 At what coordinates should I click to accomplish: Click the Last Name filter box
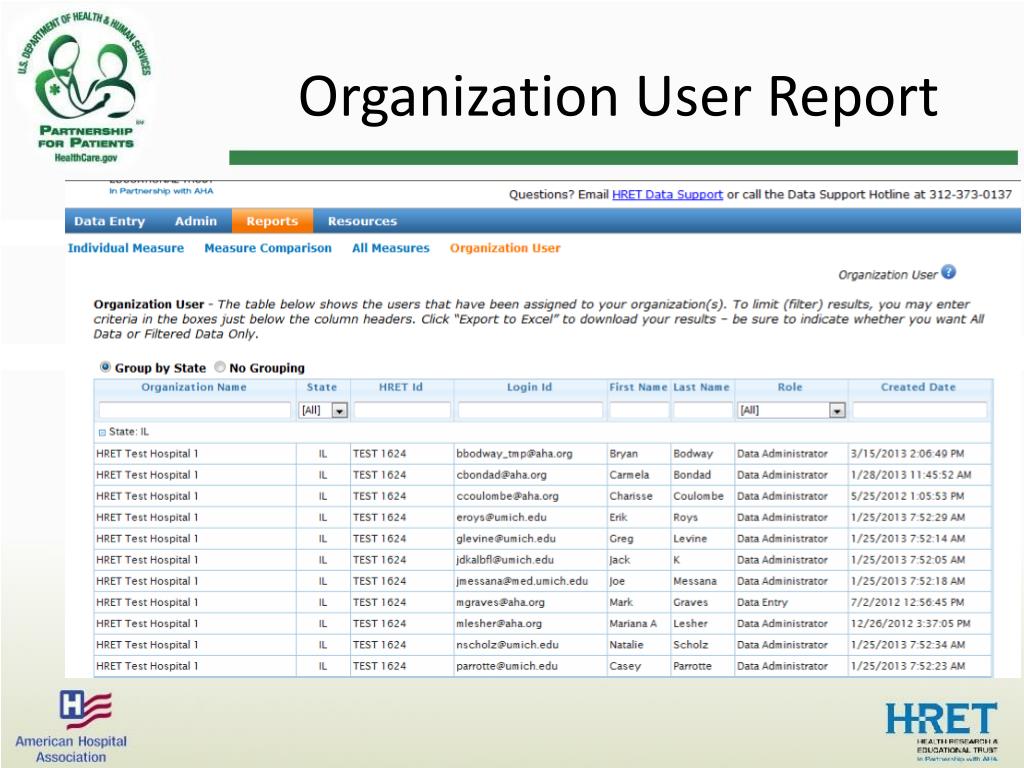pyautogui.click(x=702, y=410)
